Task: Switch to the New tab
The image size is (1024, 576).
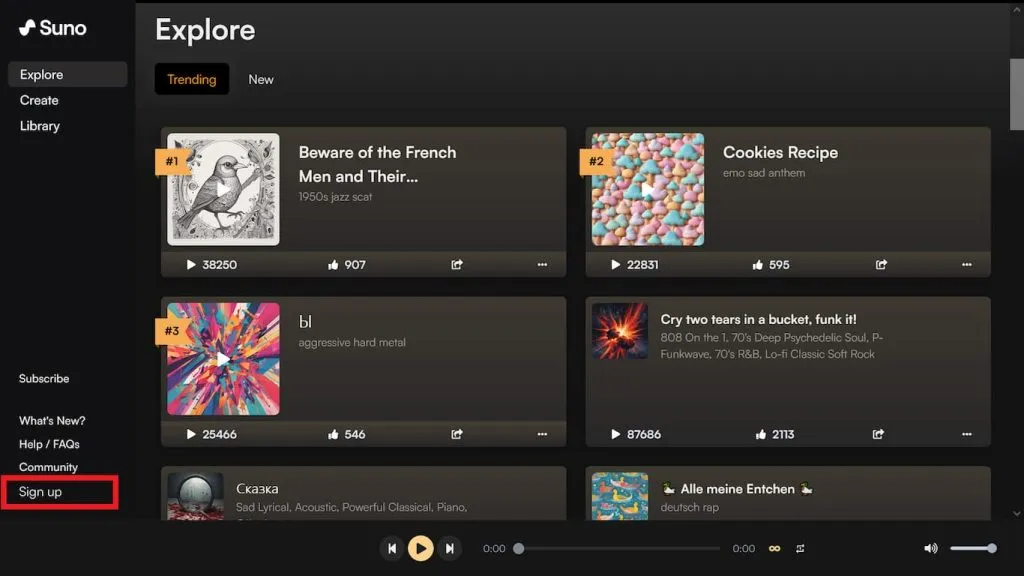Action: [261, 80]
